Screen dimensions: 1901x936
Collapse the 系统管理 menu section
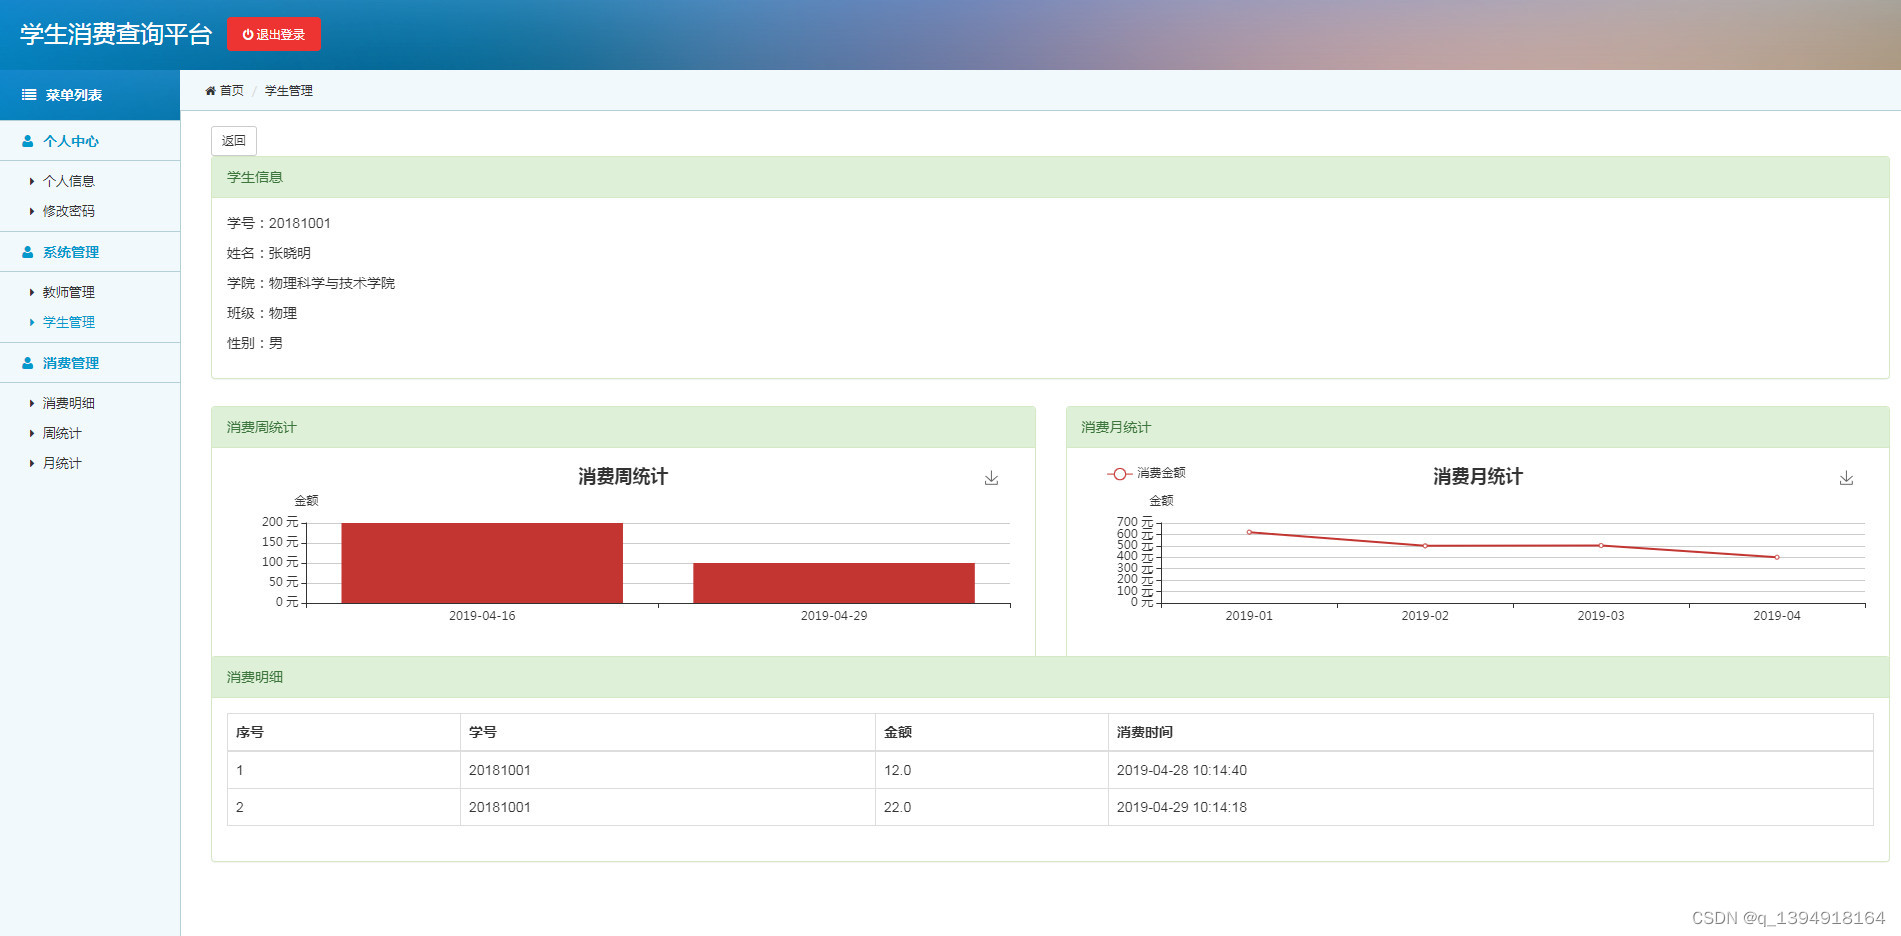pos(90,252)
